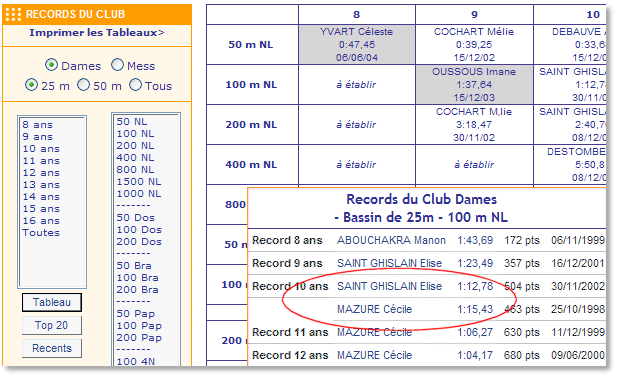Pick 100 NL in event list

135,134
